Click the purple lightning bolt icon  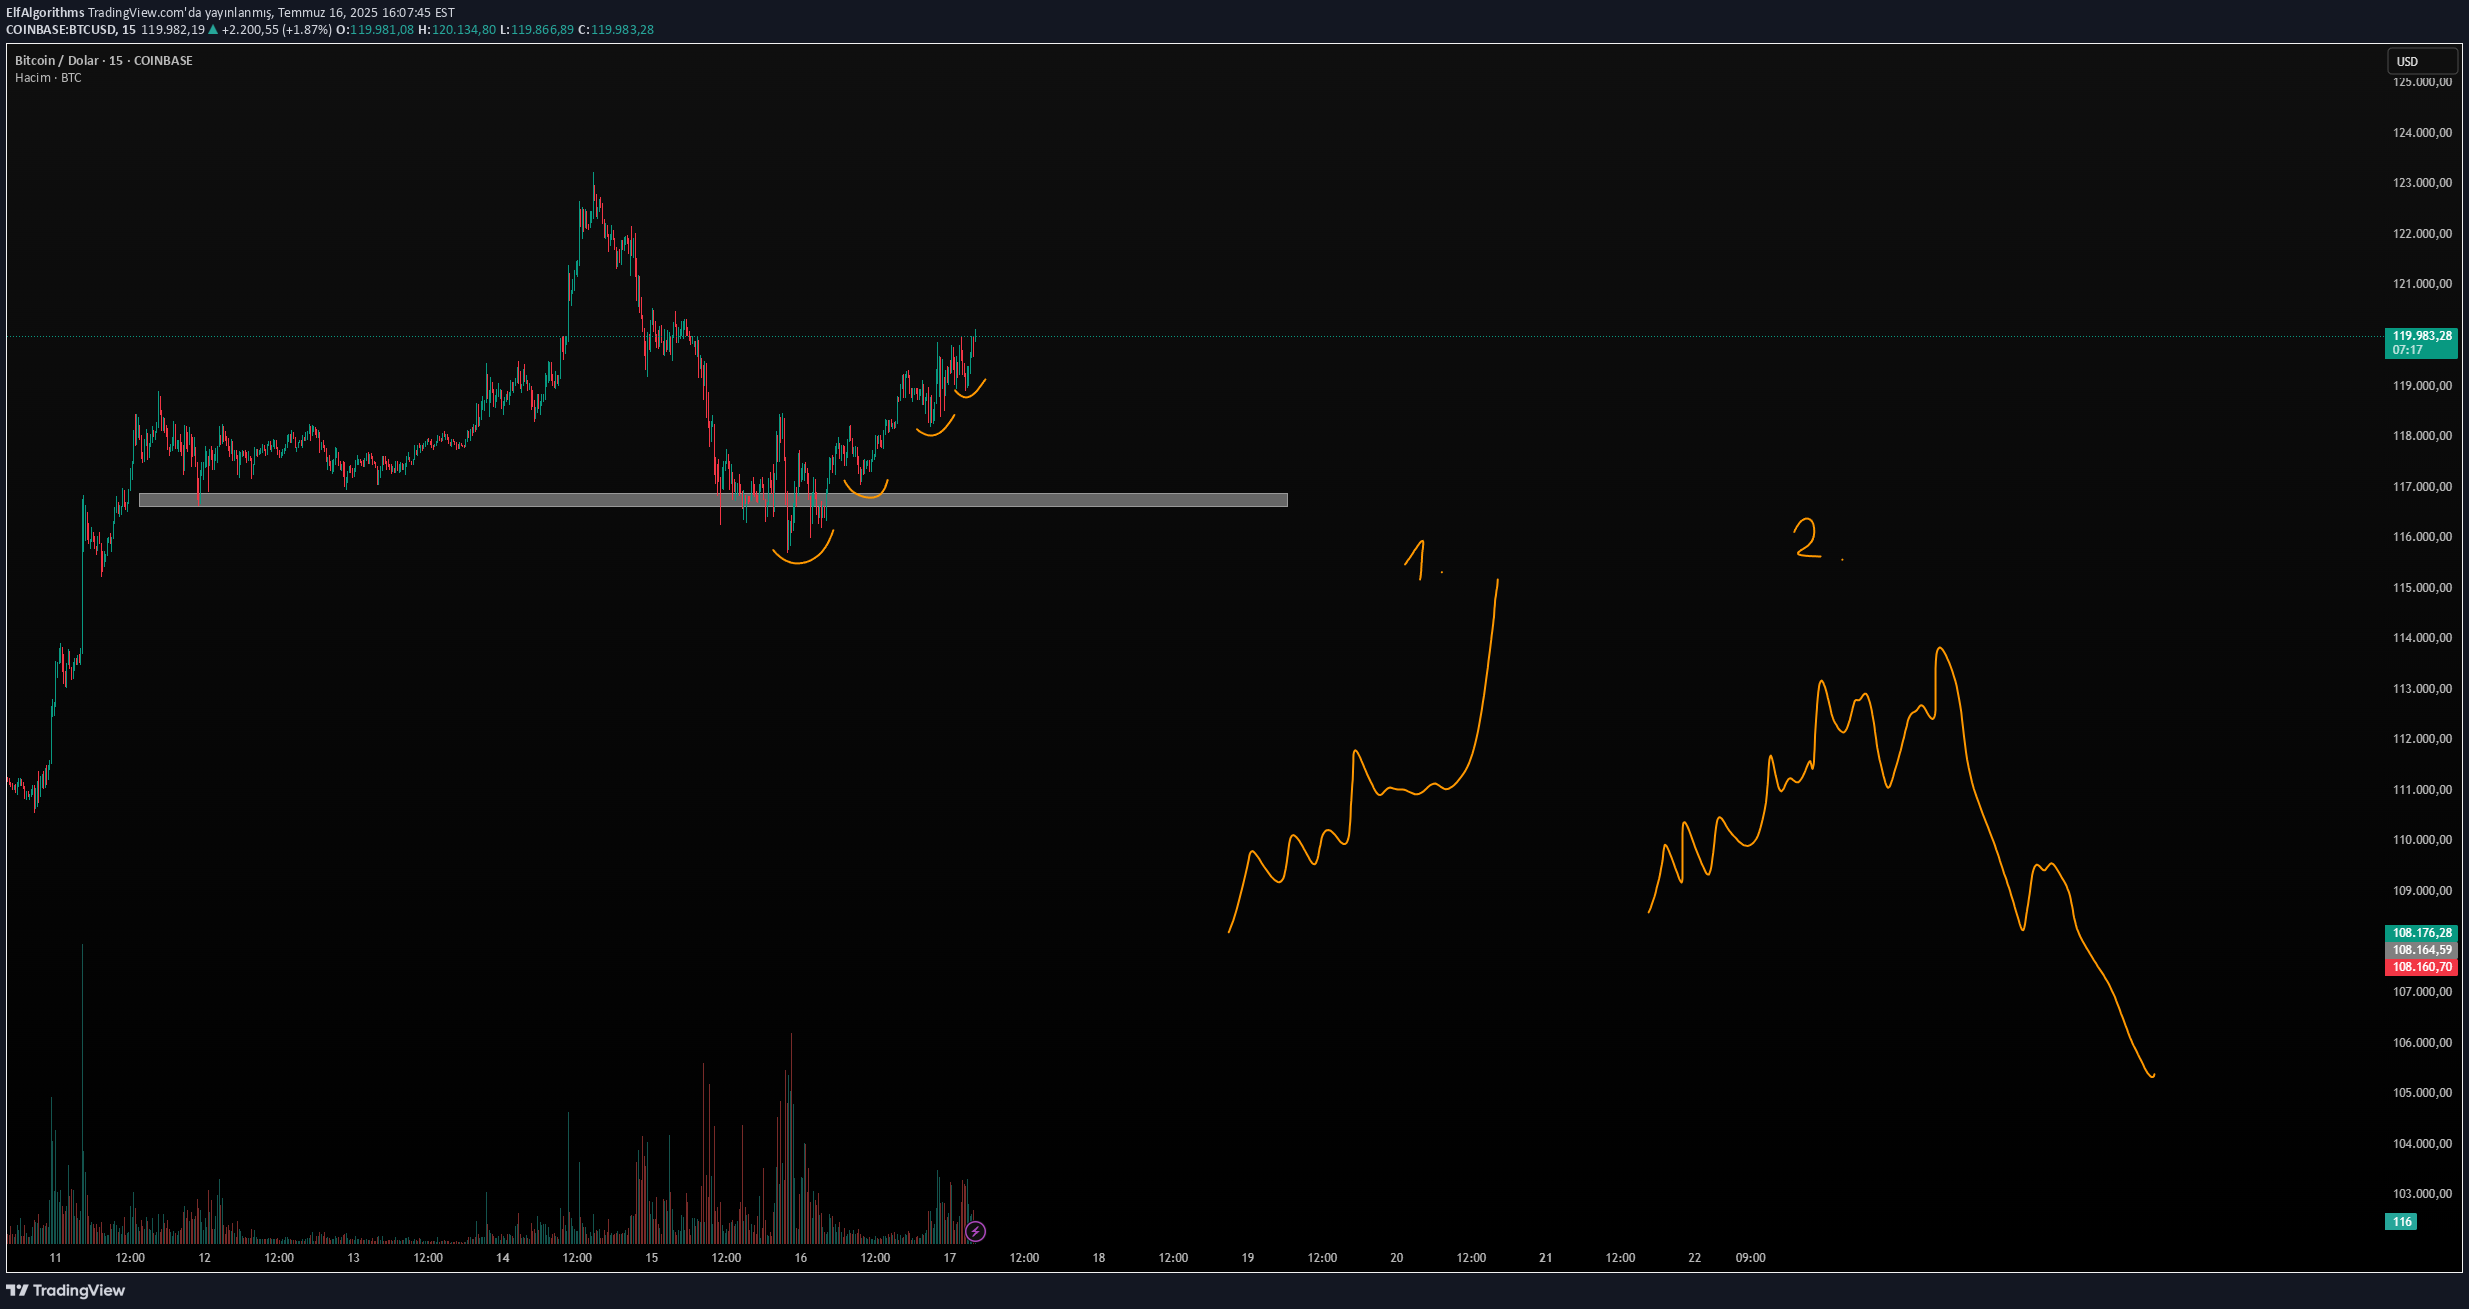click(x=976, y=1231)
